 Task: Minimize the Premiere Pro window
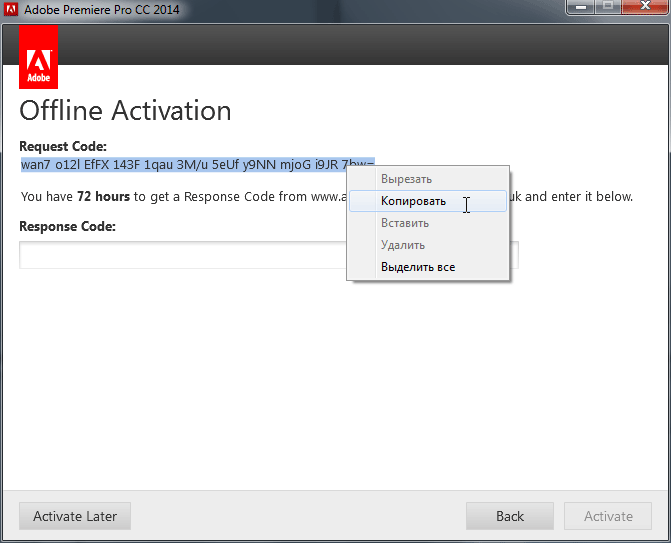(581, 7)
